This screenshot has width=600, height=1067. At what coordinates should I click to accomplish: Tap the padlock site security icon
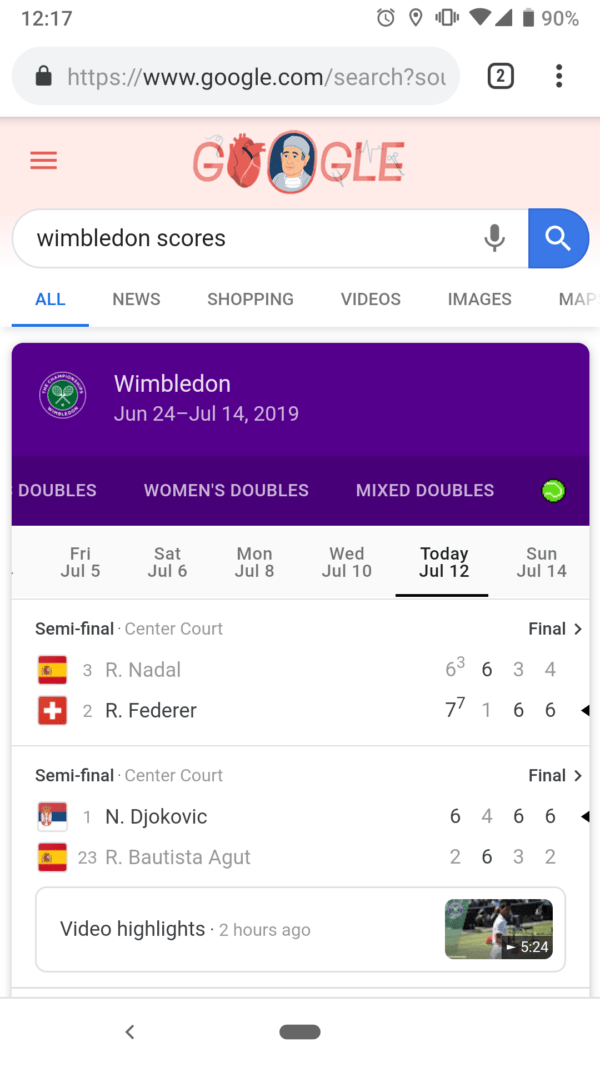pos(43,76)
